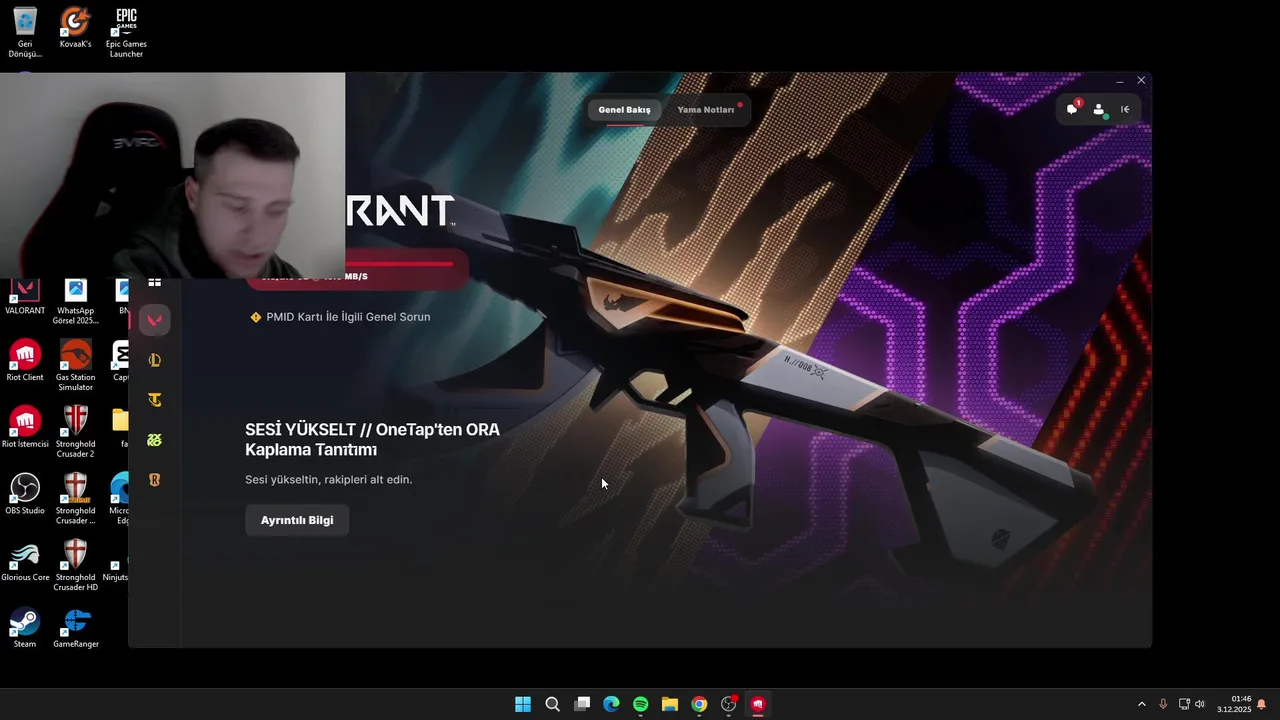Select the GameRanger desktop shortcut
Image resolution: width=1280 pixels, height=720 pixels.
click(x=76, y=628)
